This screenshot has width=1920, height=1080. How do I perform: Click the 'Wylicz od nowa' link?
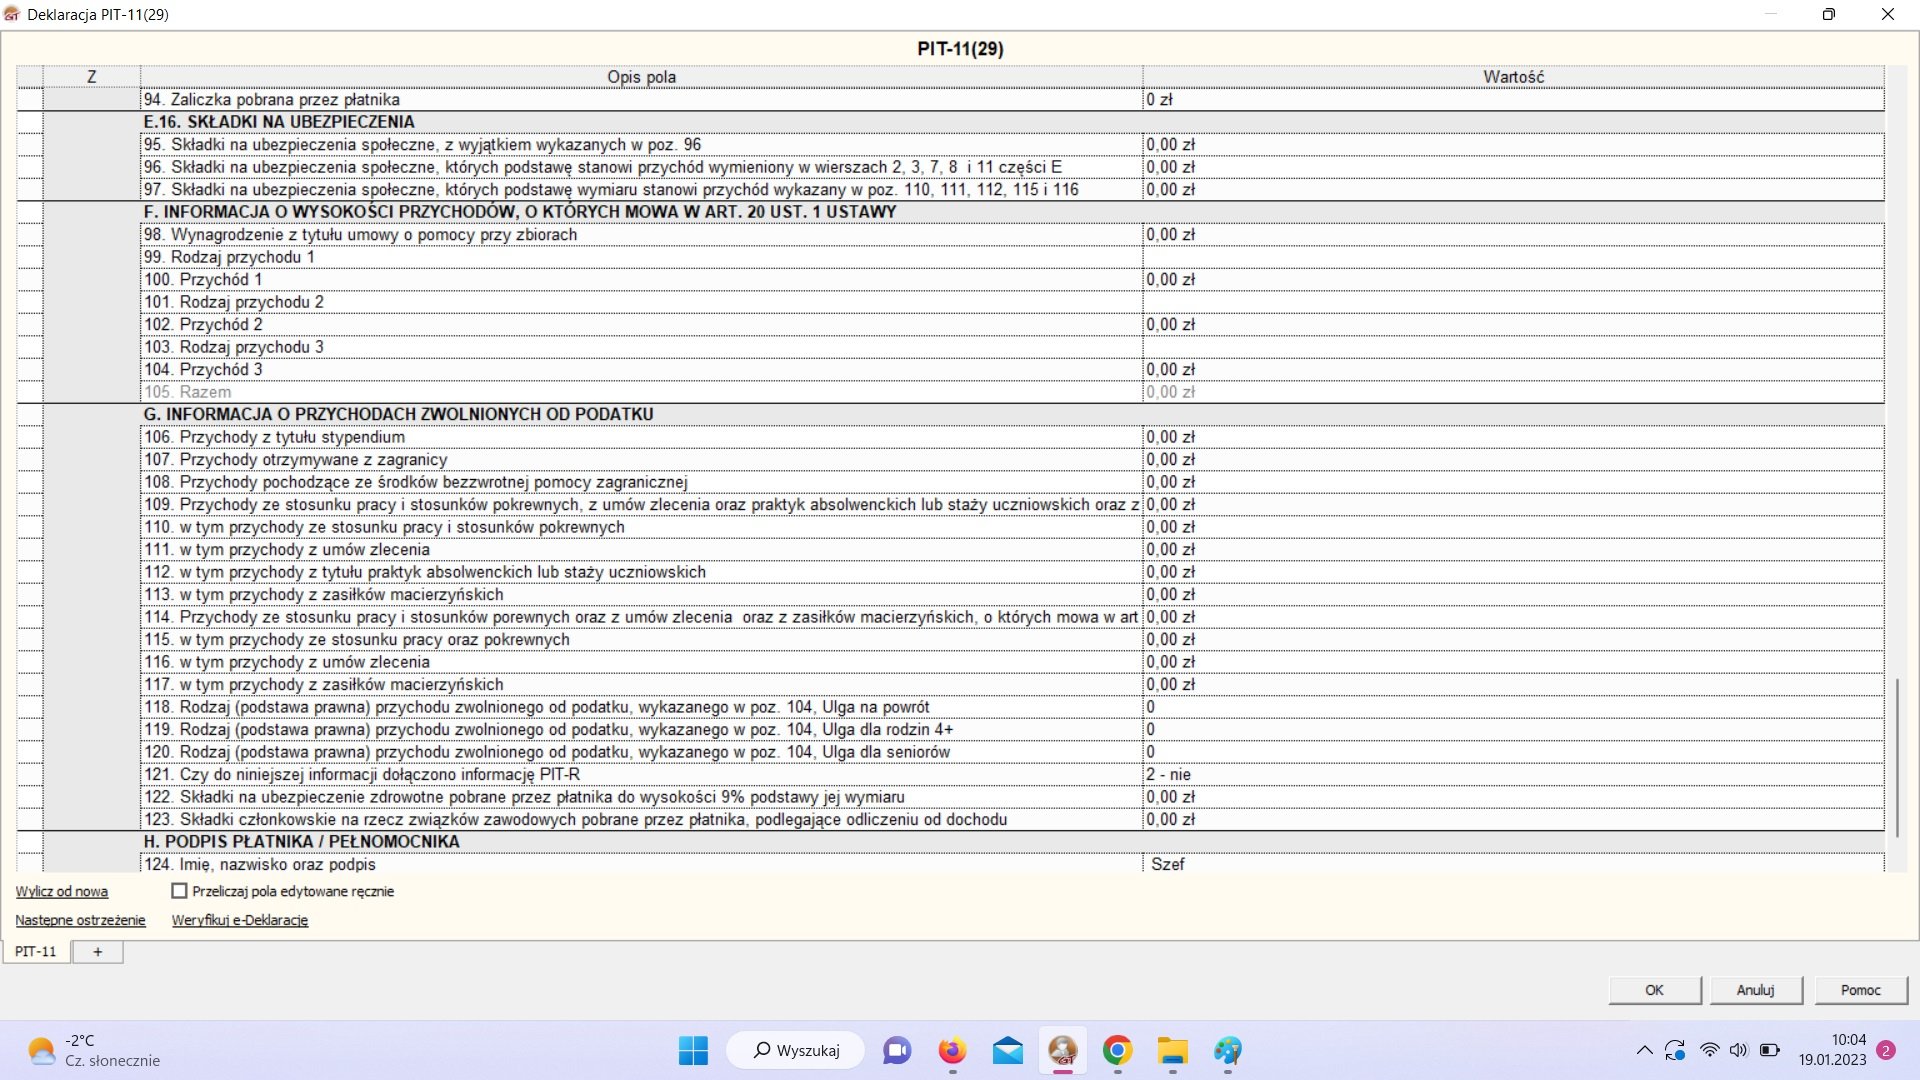(x=62, y=892)
